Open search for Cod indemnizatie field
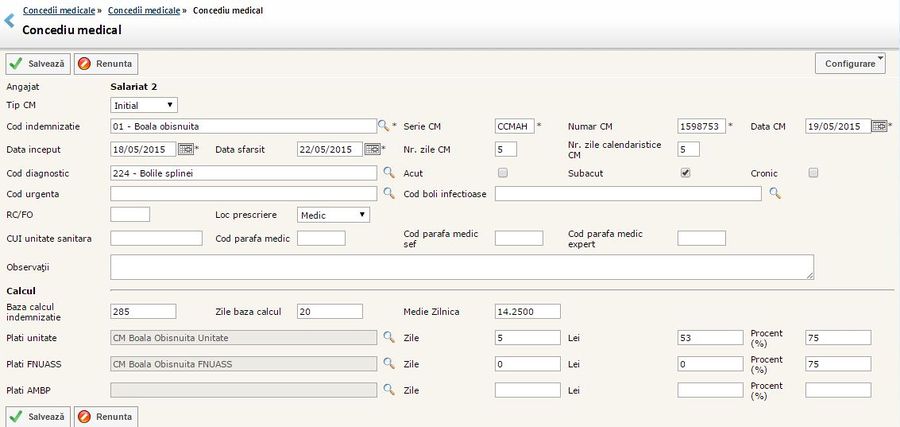900x427 pixels. 384,126
